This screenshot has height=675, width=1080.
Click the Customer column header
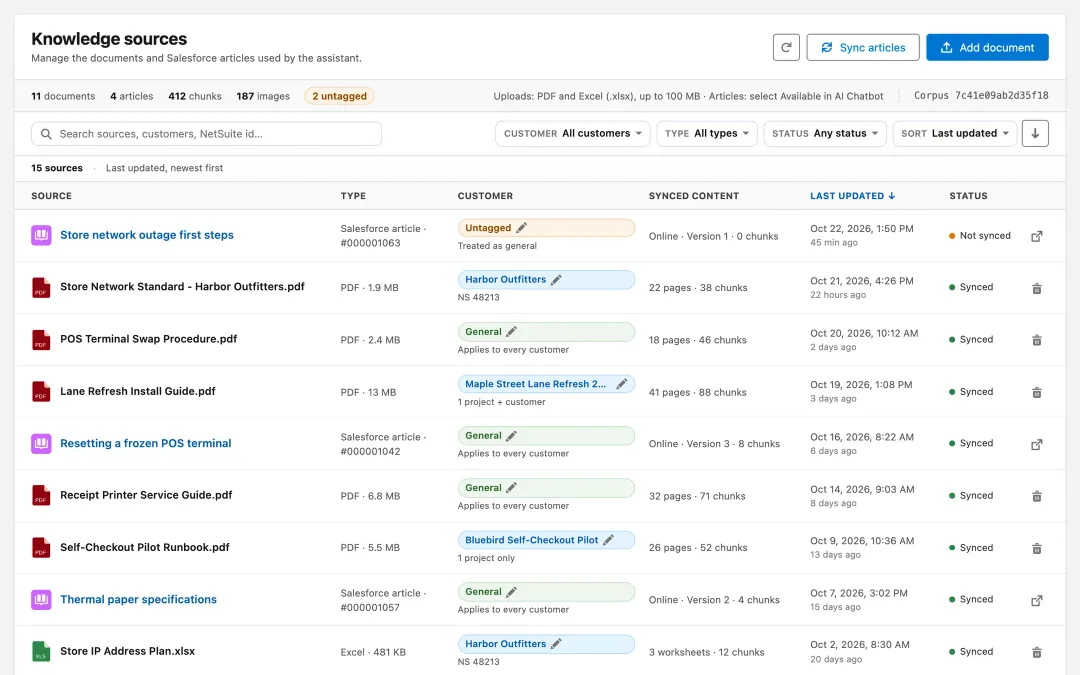pyautogui.click(x=485, y=196)
